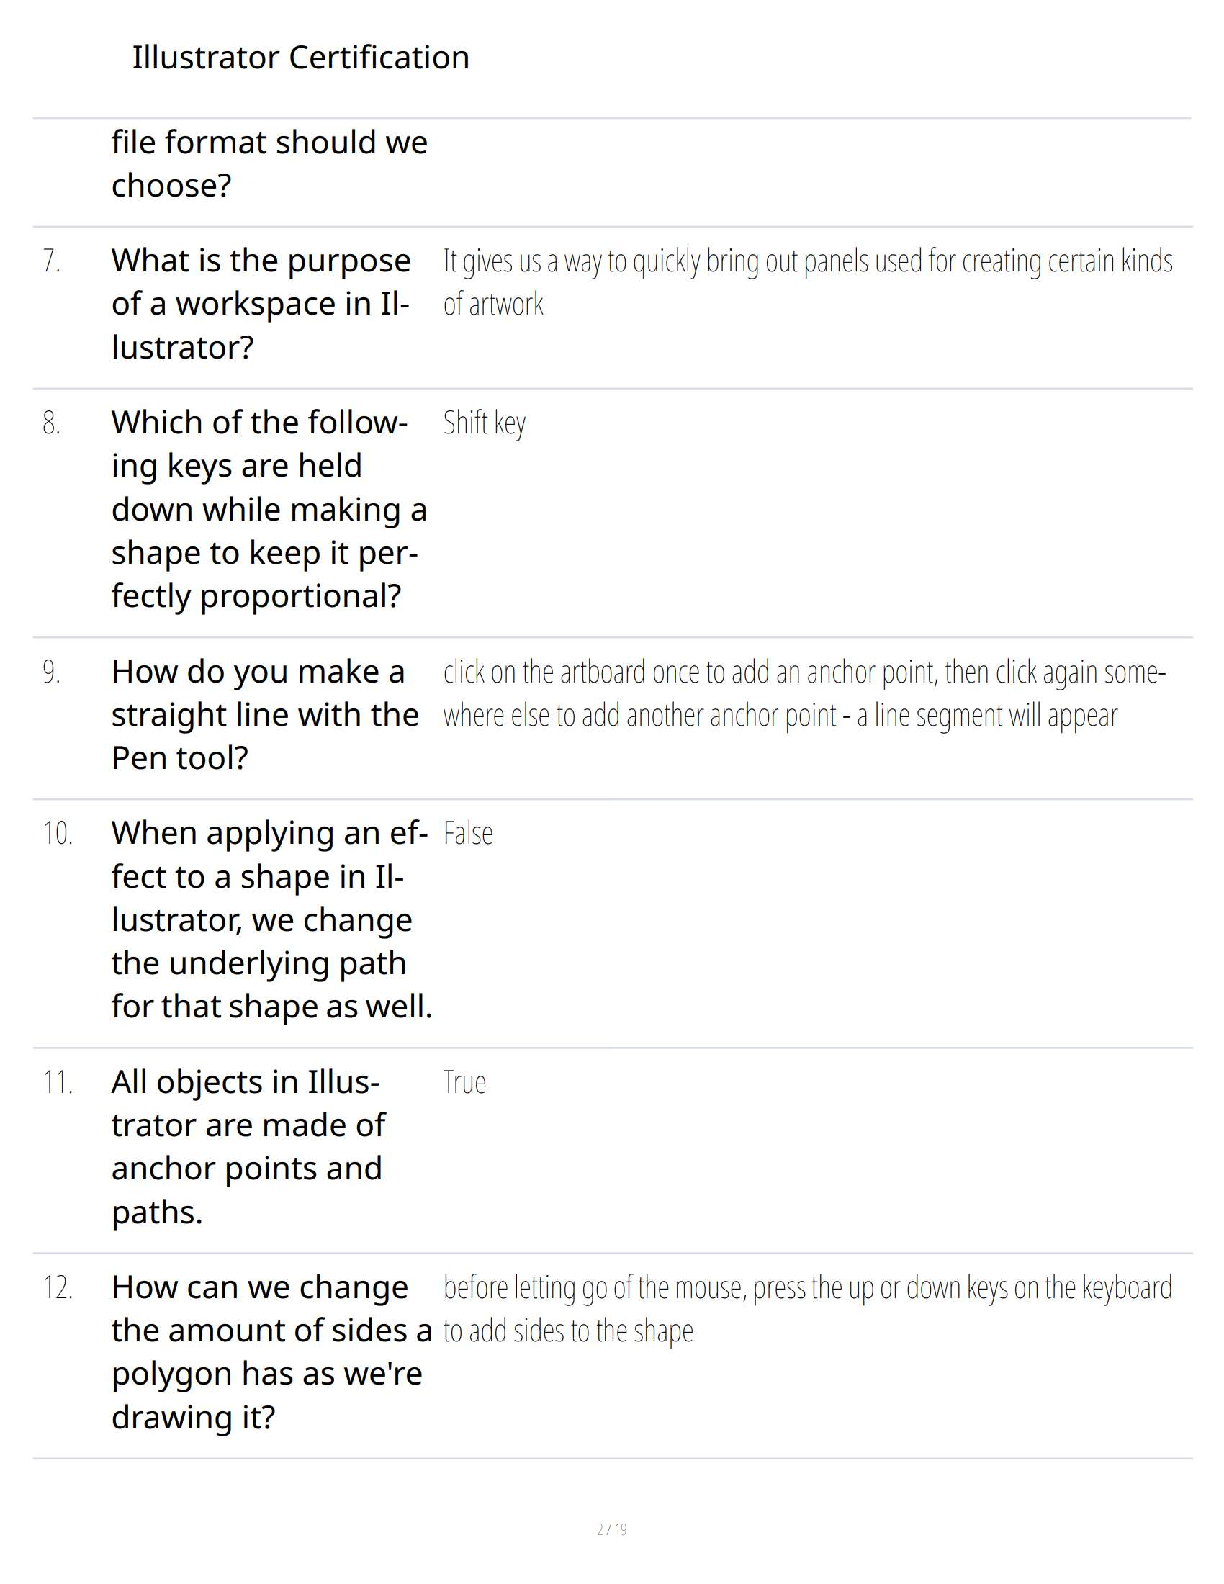Click the "Shift key" answer
1224x1584 pixels.
(x=484, y=423)
